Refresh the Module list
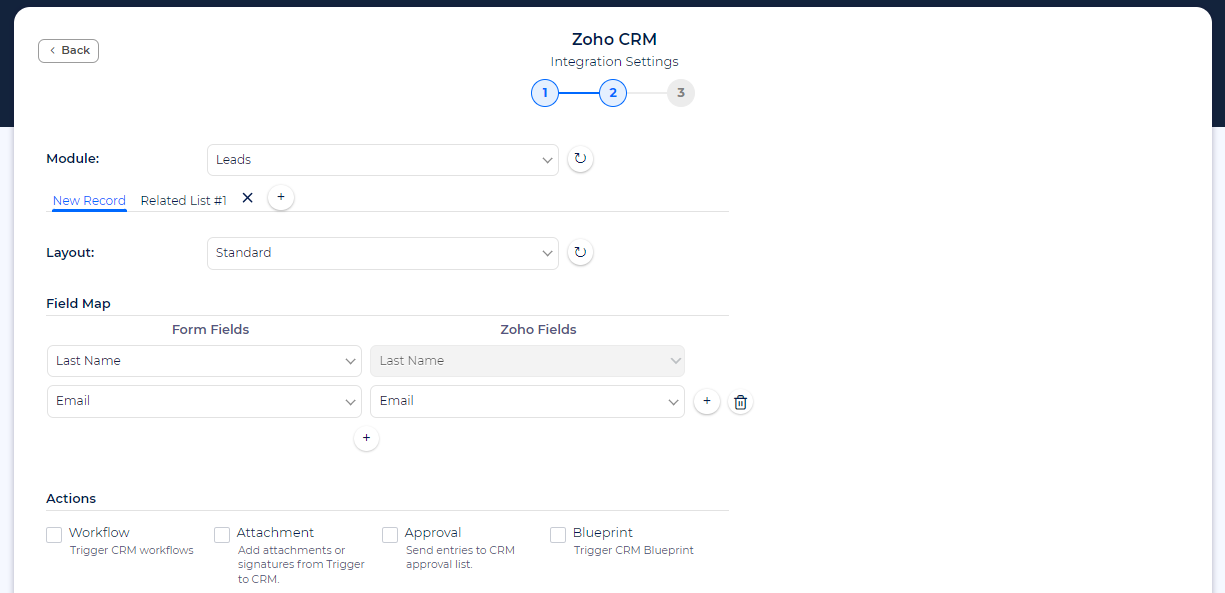1225x593 pixels. 580,159
